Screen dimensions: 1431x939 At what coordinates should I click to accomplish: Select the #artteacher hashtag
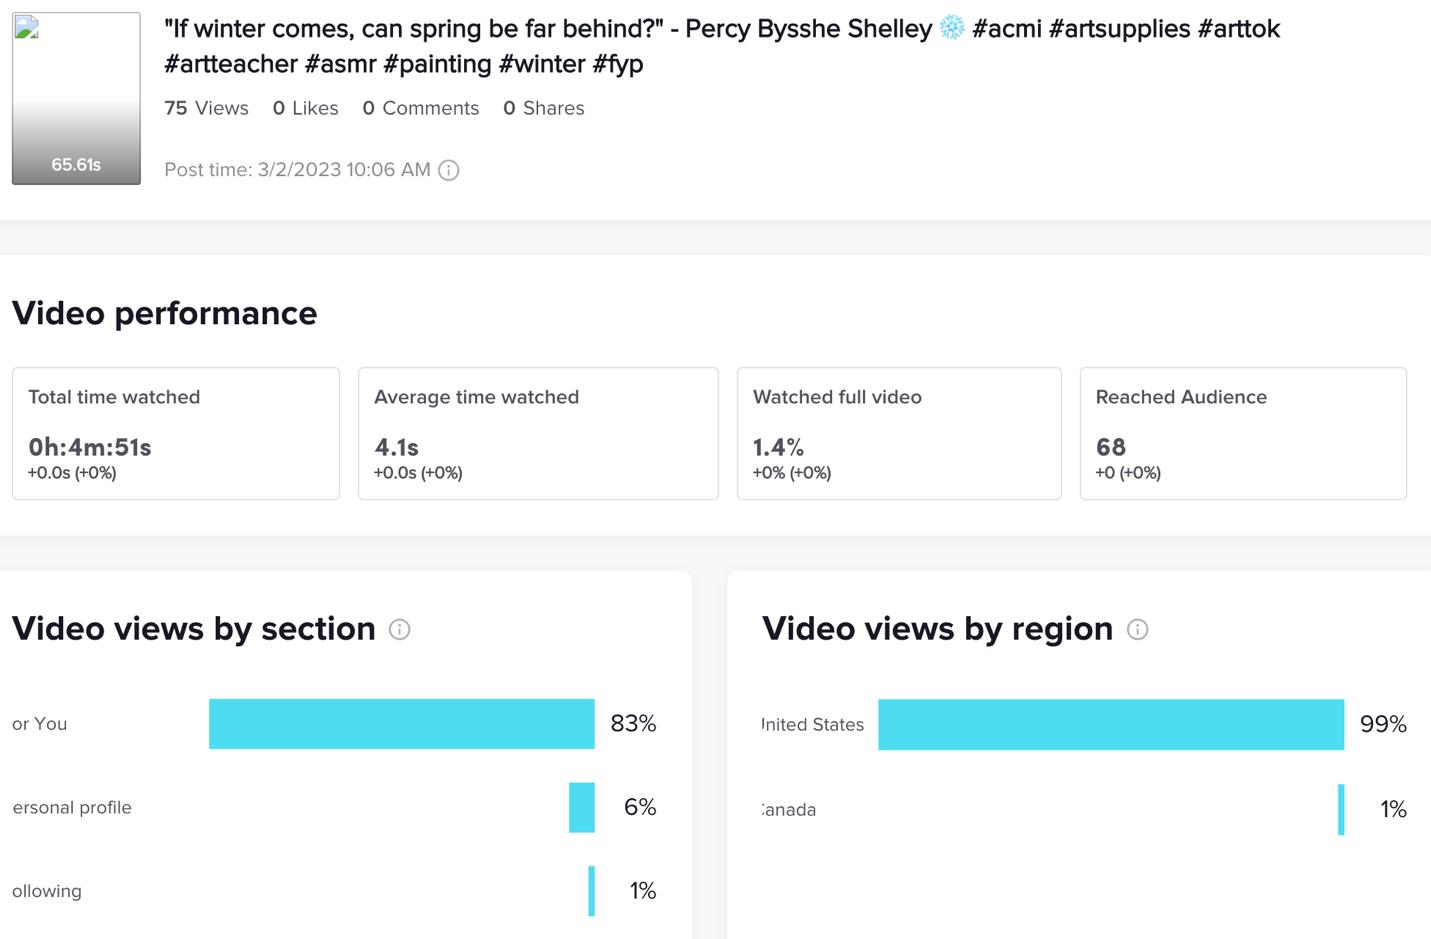click(x=230, y=64)
